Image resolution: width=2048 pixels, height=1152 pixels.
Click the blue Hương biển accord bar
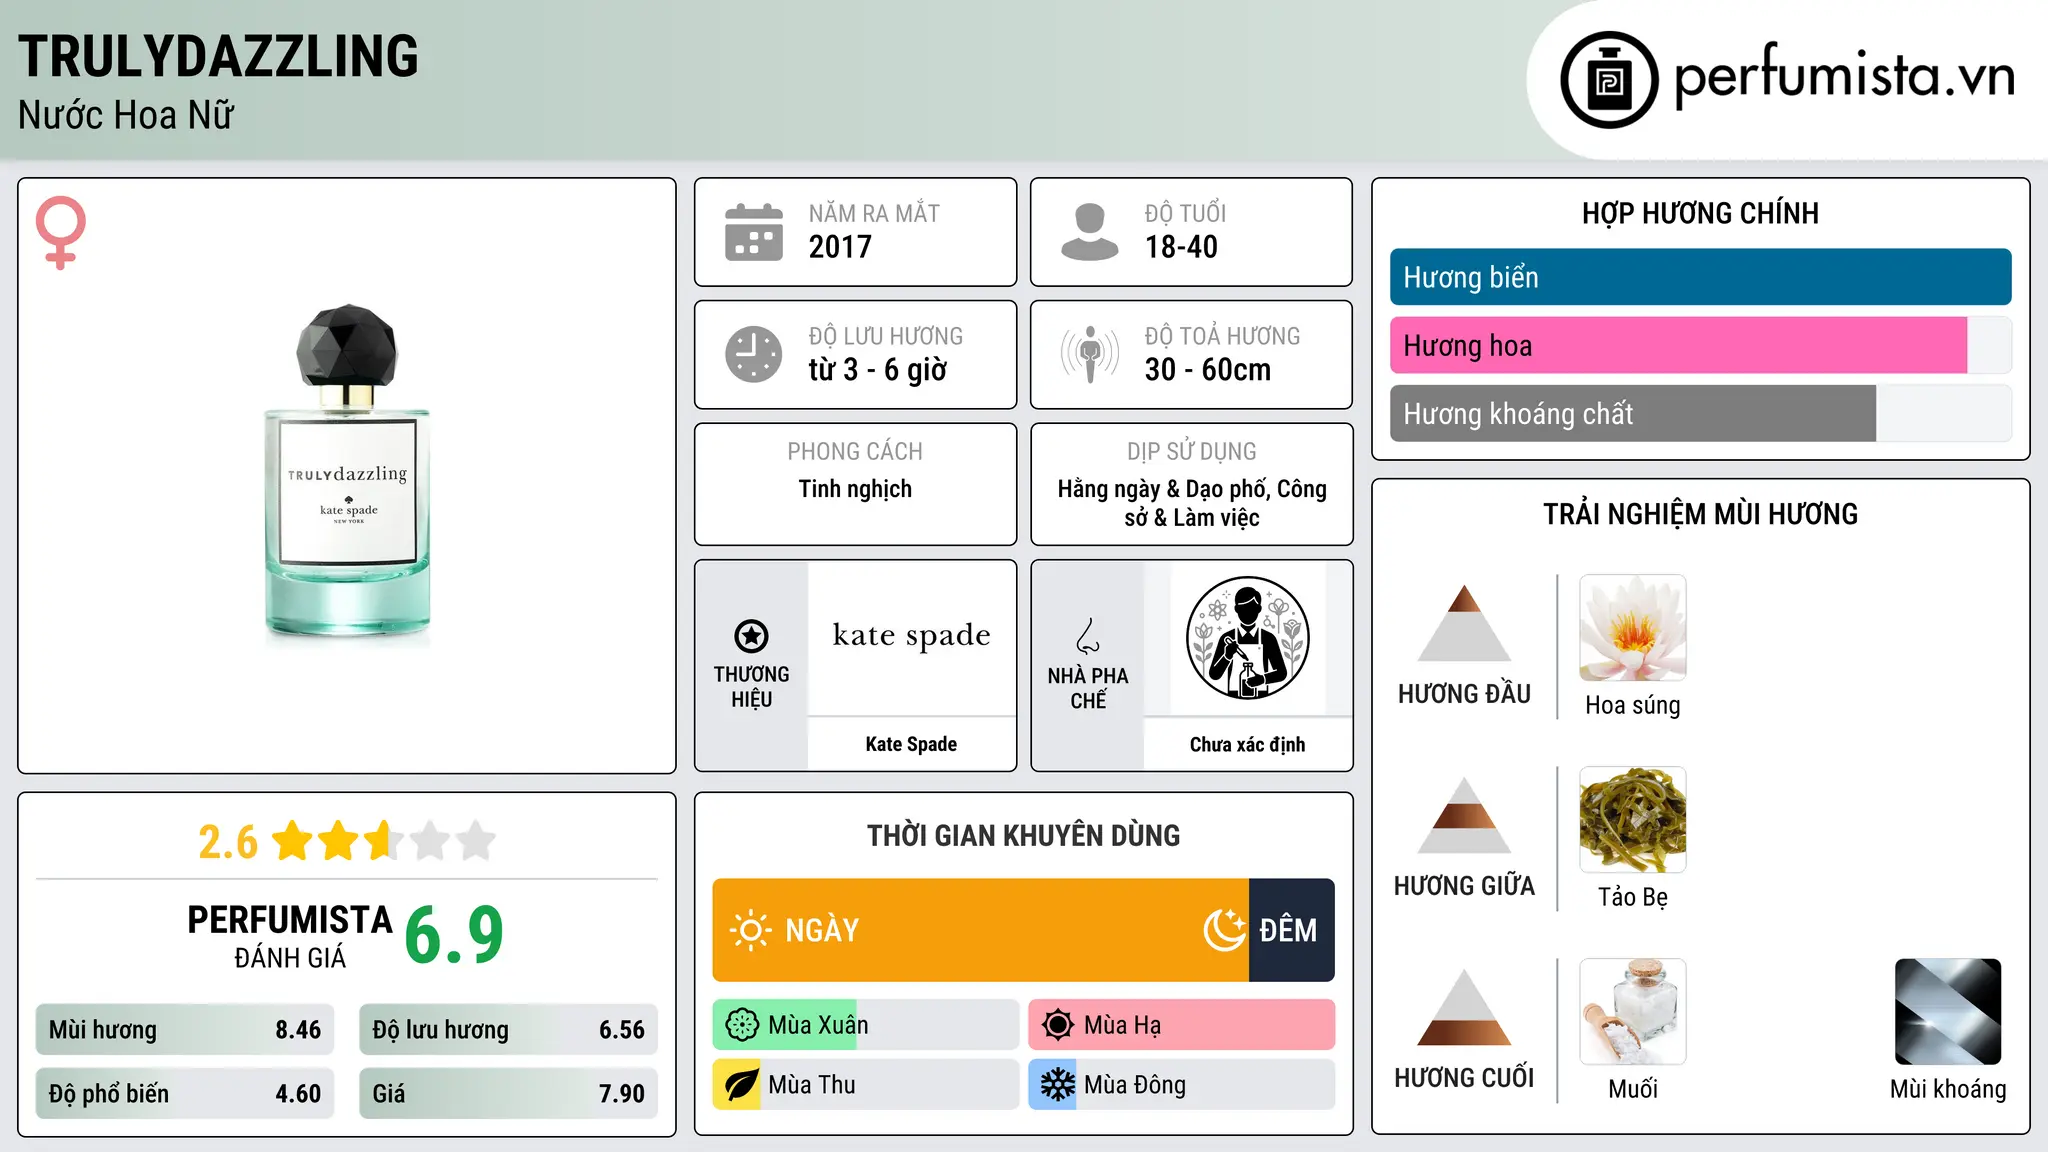coord(1700,277)
